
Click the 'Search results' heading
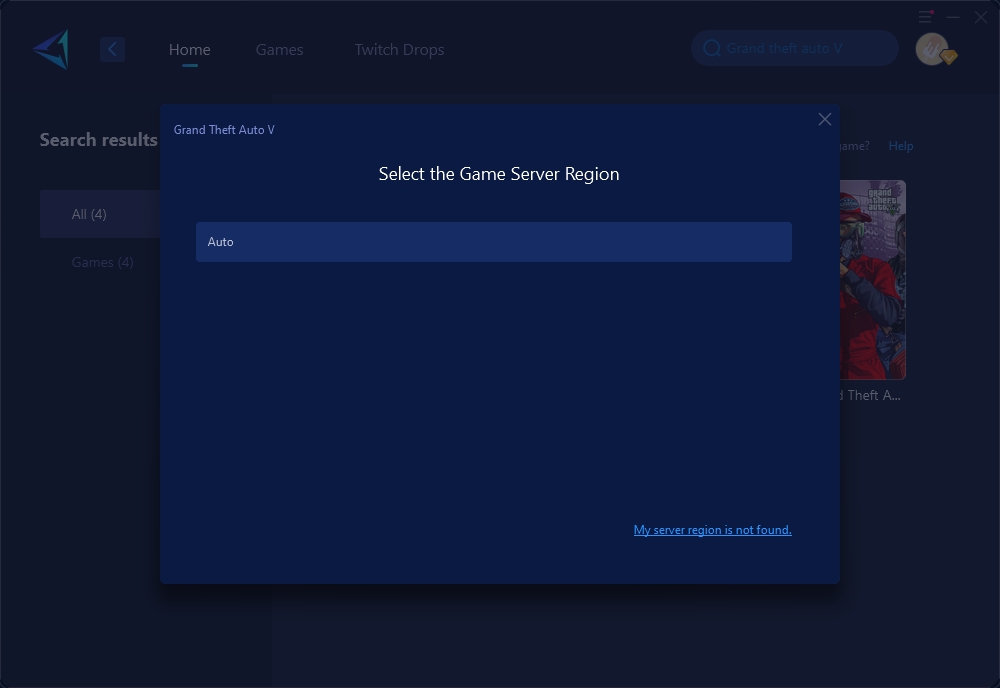tap(98, 140)
